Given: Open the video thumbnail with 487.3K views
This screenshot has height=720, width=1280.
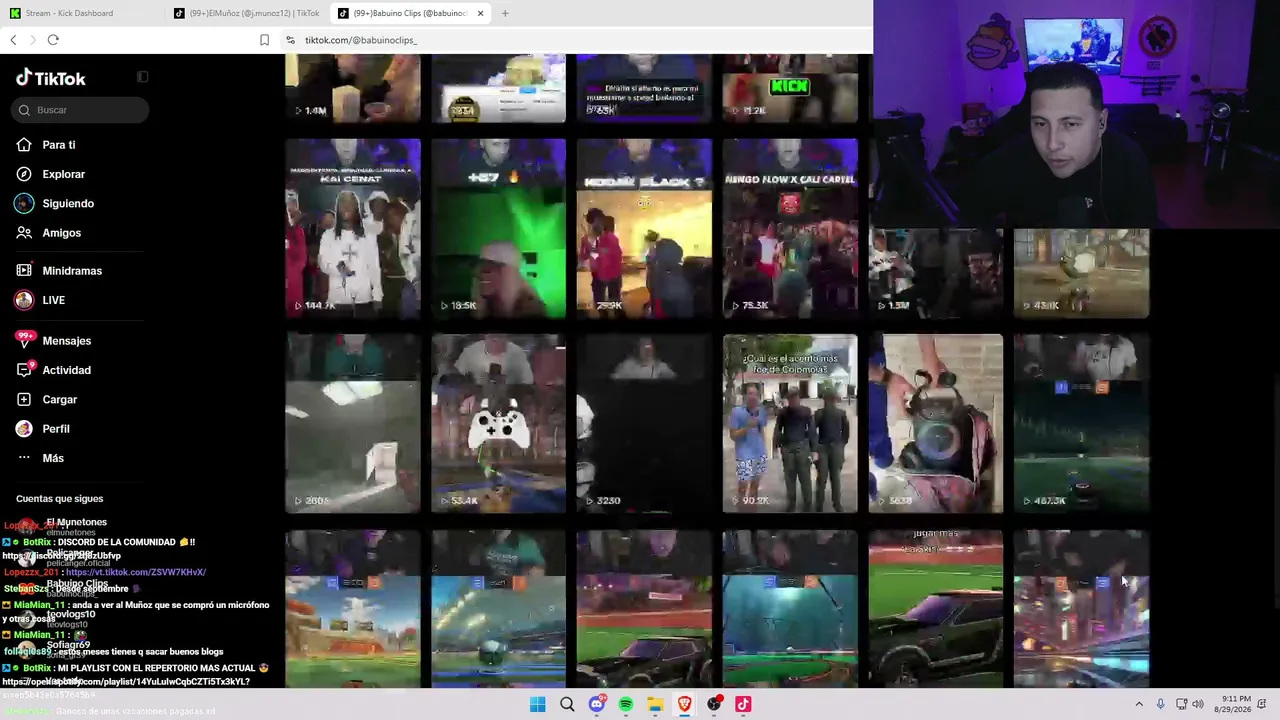Looking at the screenshot, I should click(1081, 423).
